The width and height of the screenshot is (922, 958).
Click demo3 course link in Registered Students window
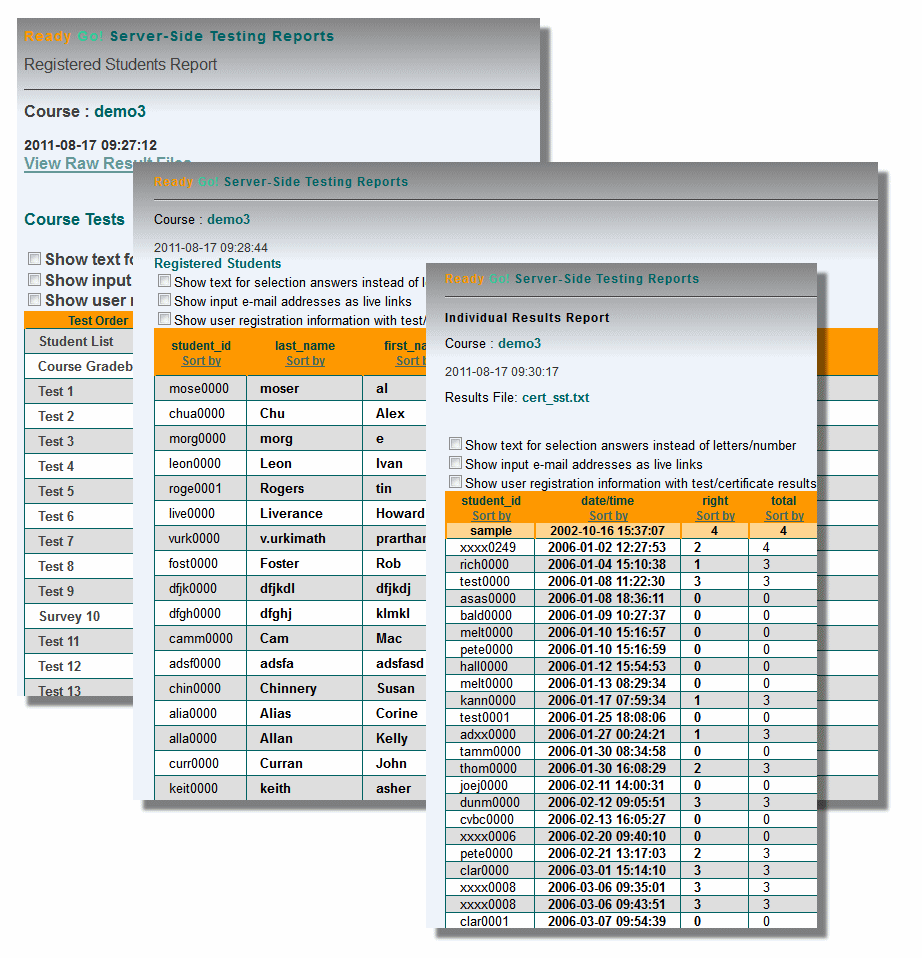point(229,219)
